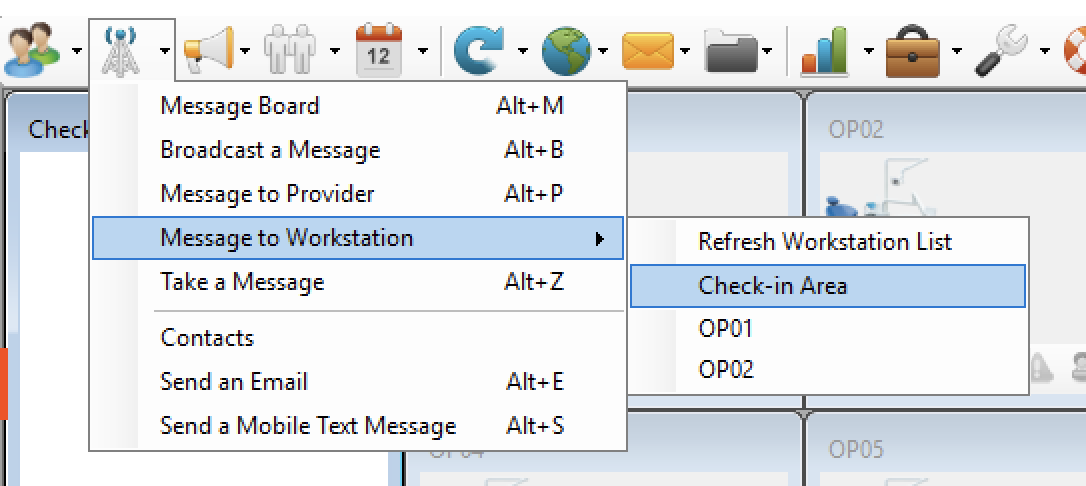
Task: Choose Broadcast a Message menu entry
Action: [x=270, y=150]
